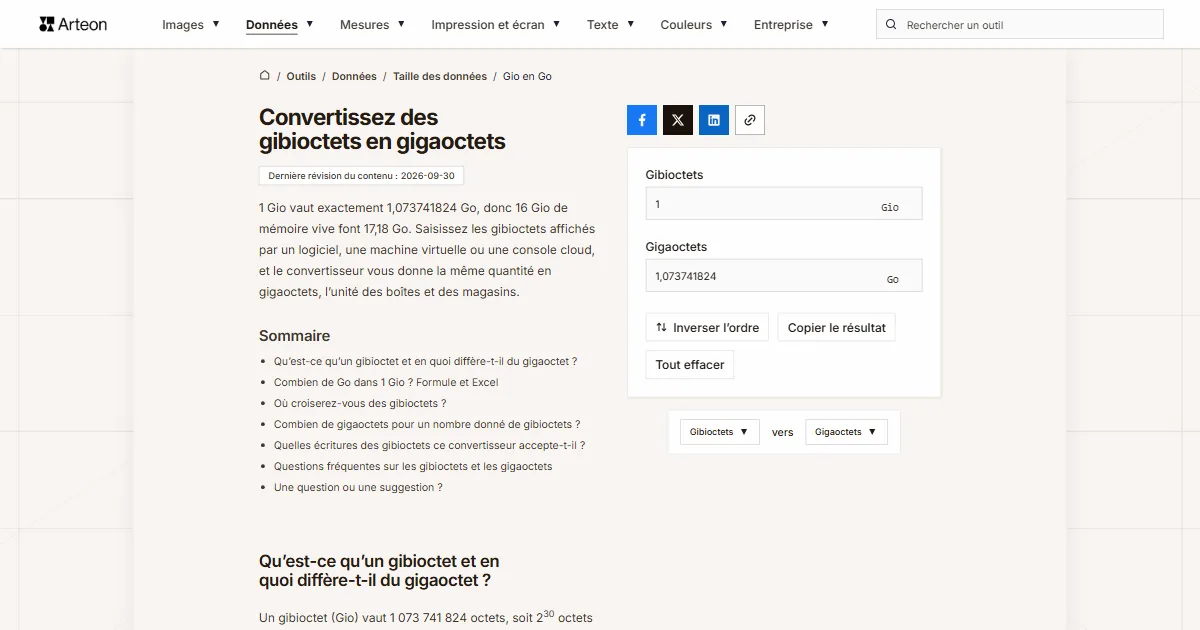
Task: Click Tout effacer button
Action: coord(690,365)
